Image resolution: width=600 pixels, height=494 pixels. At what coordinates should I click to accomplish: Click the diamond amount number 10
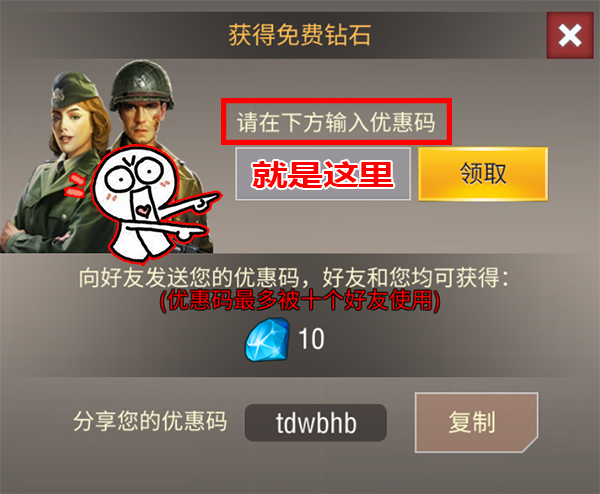(311, 339)
